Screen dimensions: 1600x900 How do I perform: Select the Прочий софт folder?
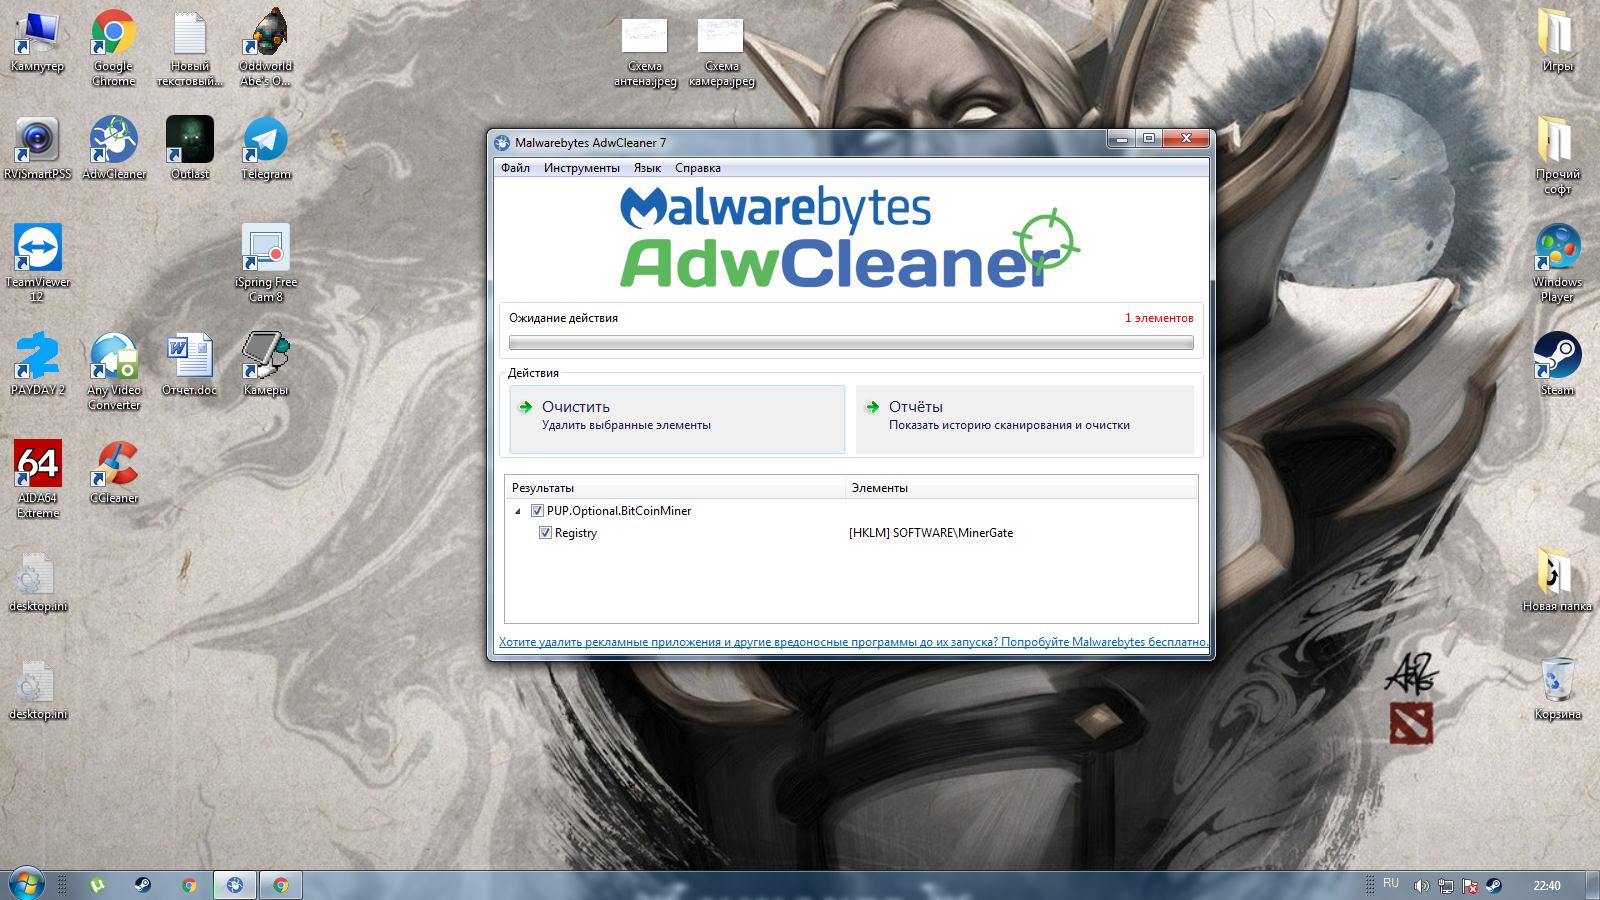[x=1557, y=155]
